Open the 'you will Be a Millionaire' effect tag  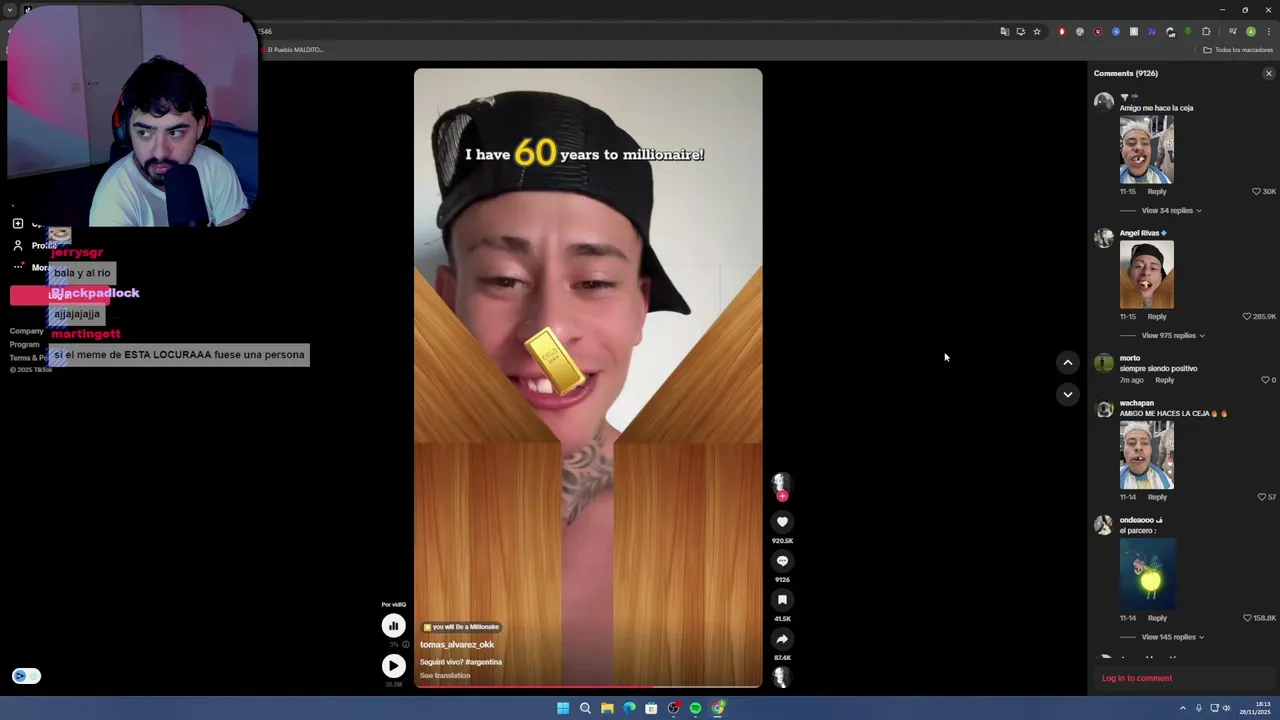coord(461,627)
